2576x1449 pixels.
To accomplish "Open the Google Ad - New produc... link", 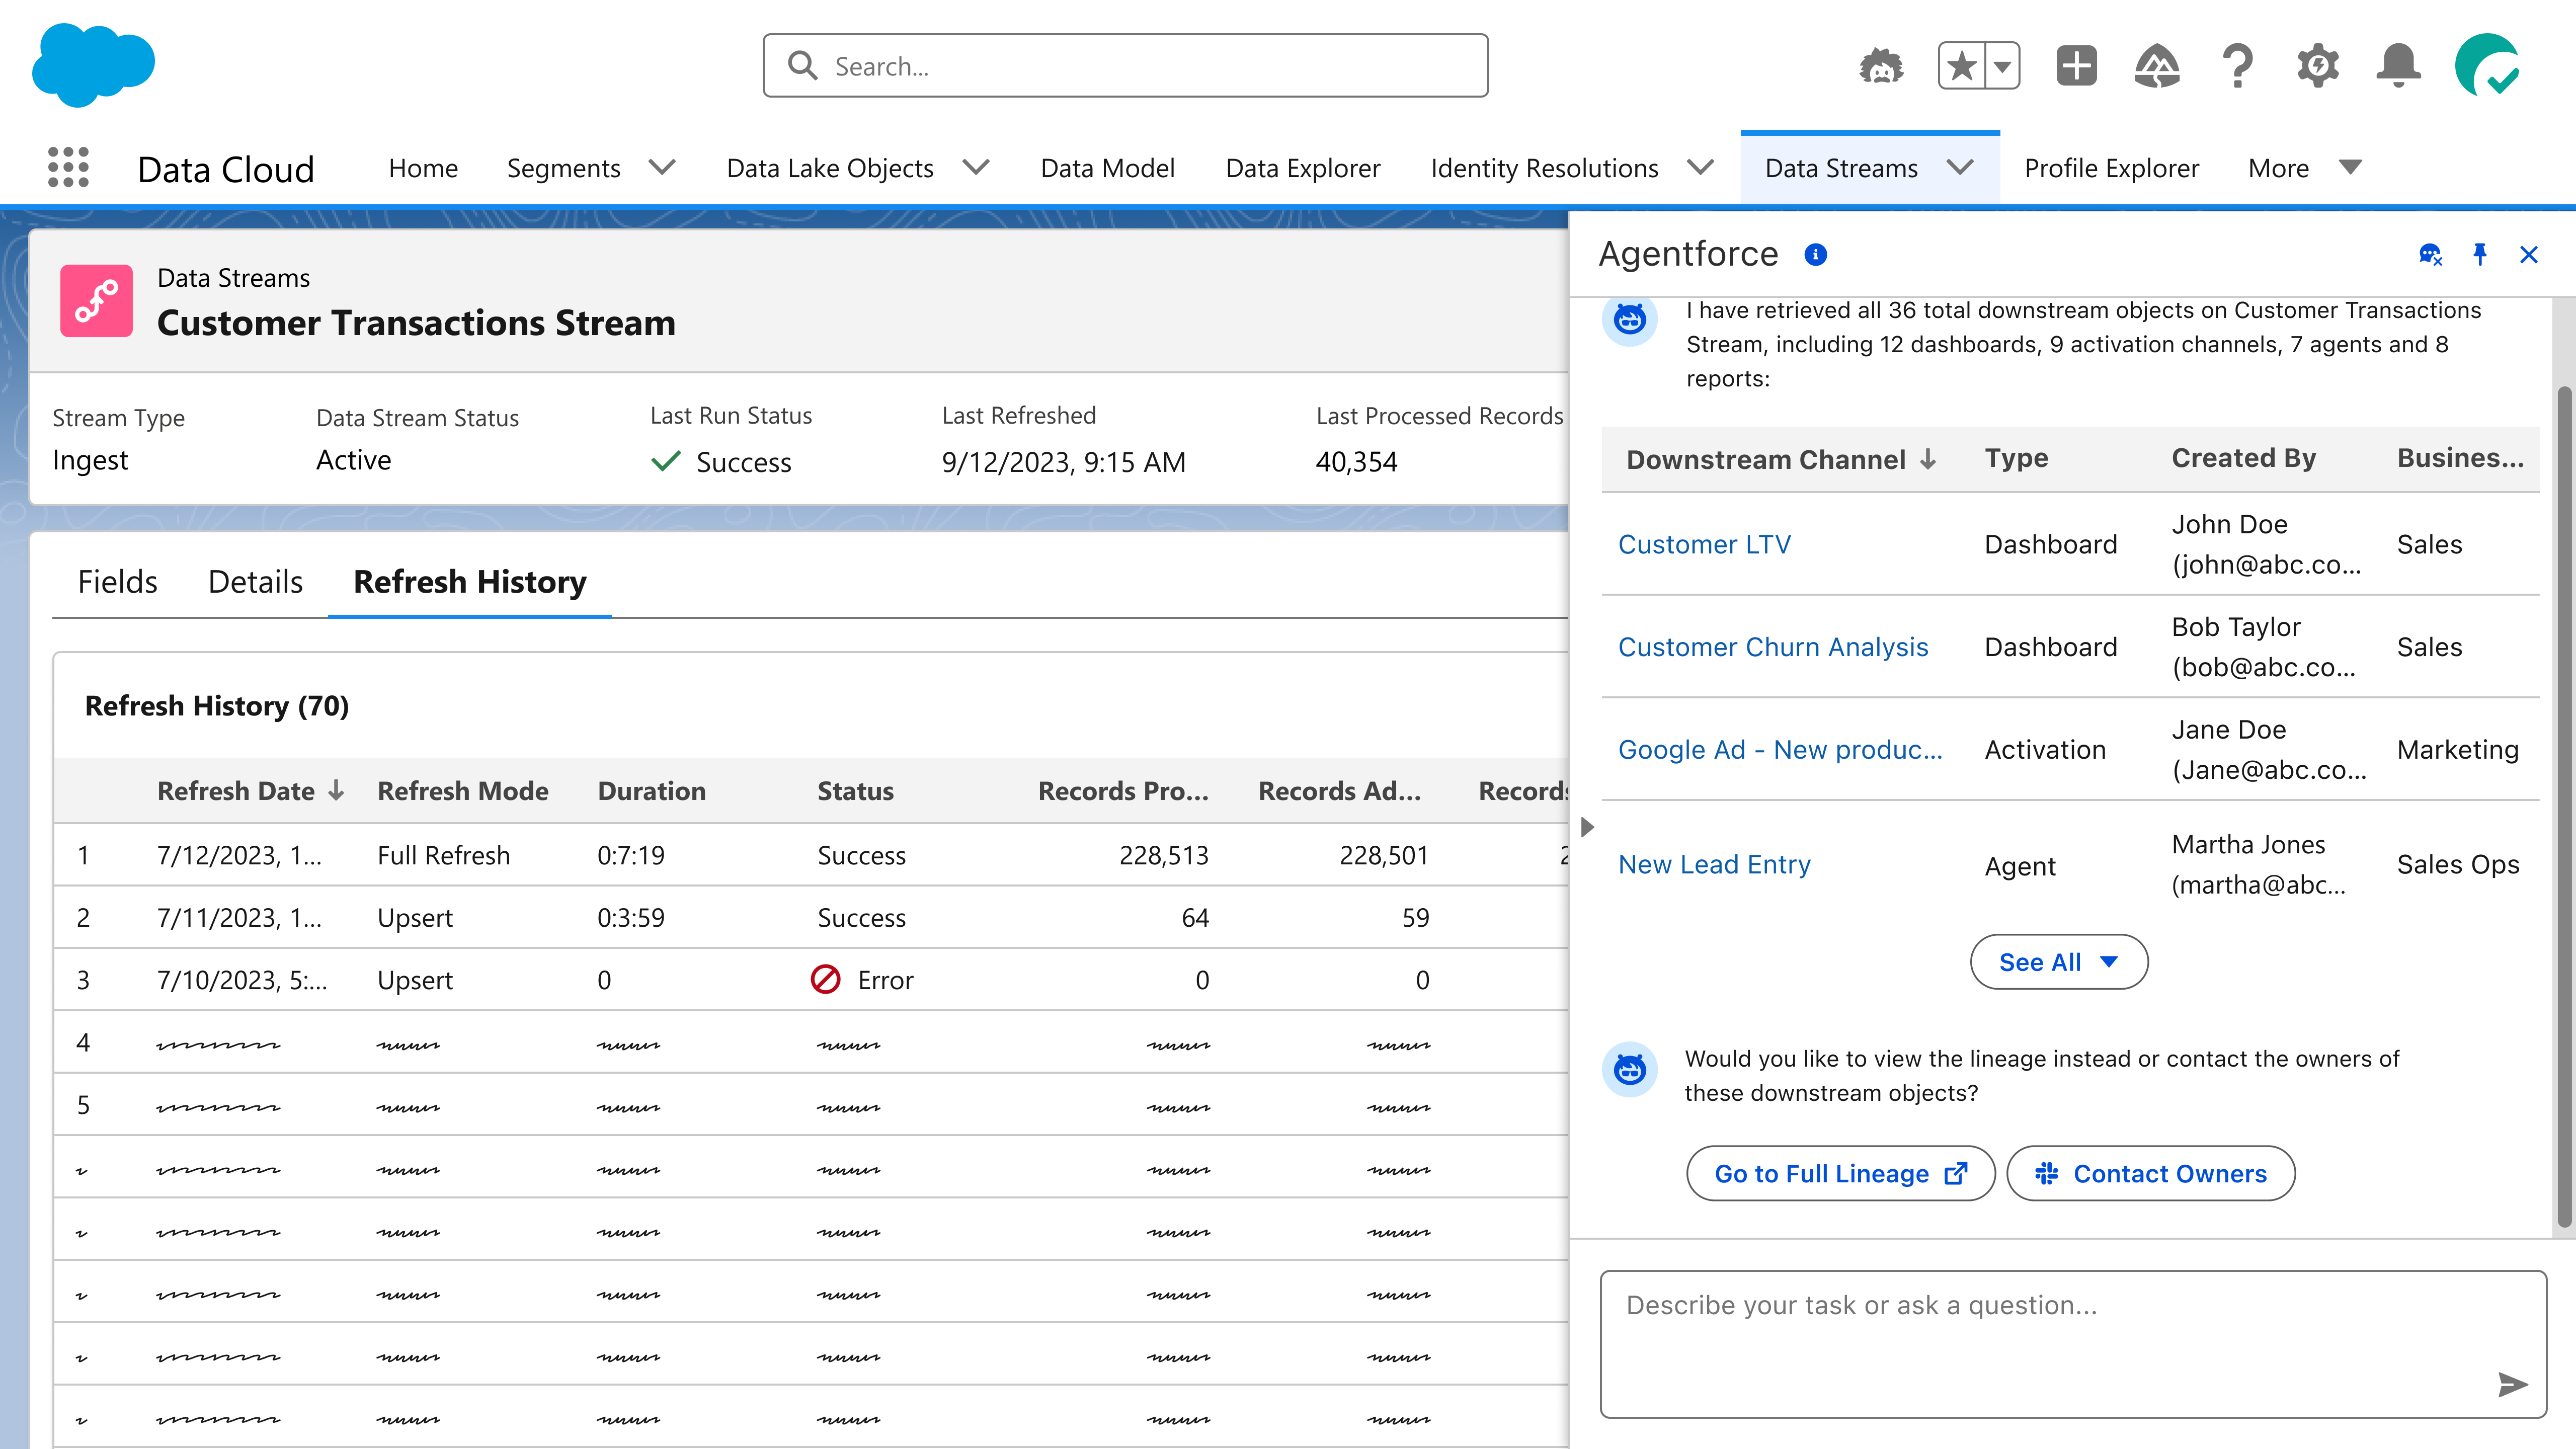I will pyautogui.click(x=1780, y=749).
